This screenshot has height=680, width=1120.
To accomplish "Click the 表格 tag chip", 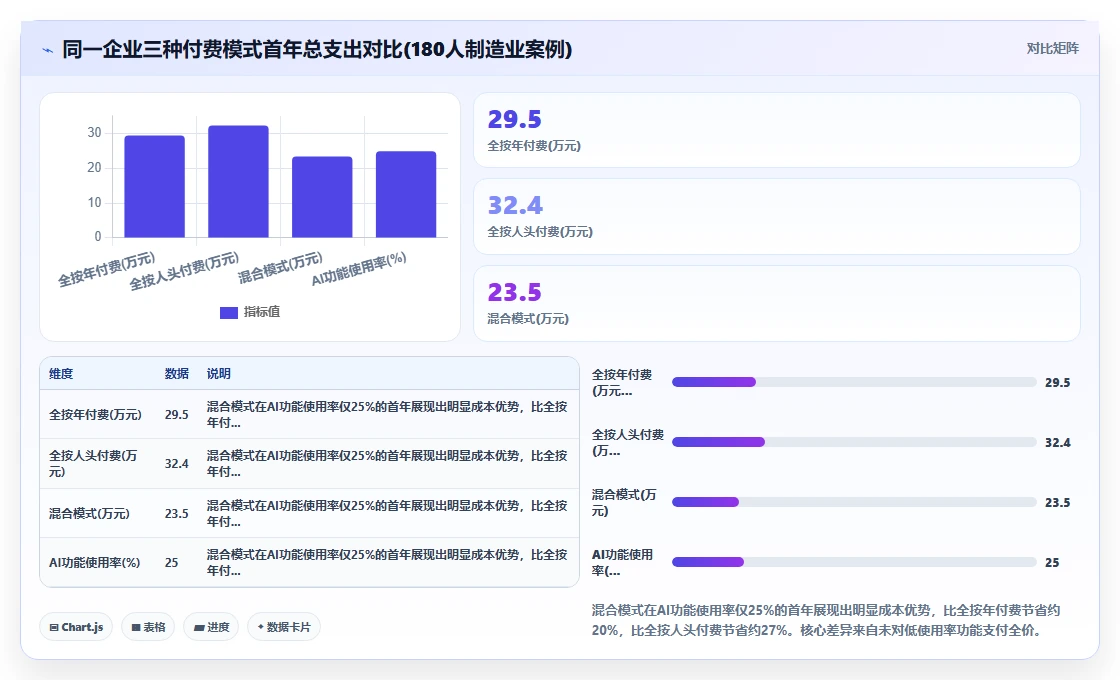I will coord(149,627).
